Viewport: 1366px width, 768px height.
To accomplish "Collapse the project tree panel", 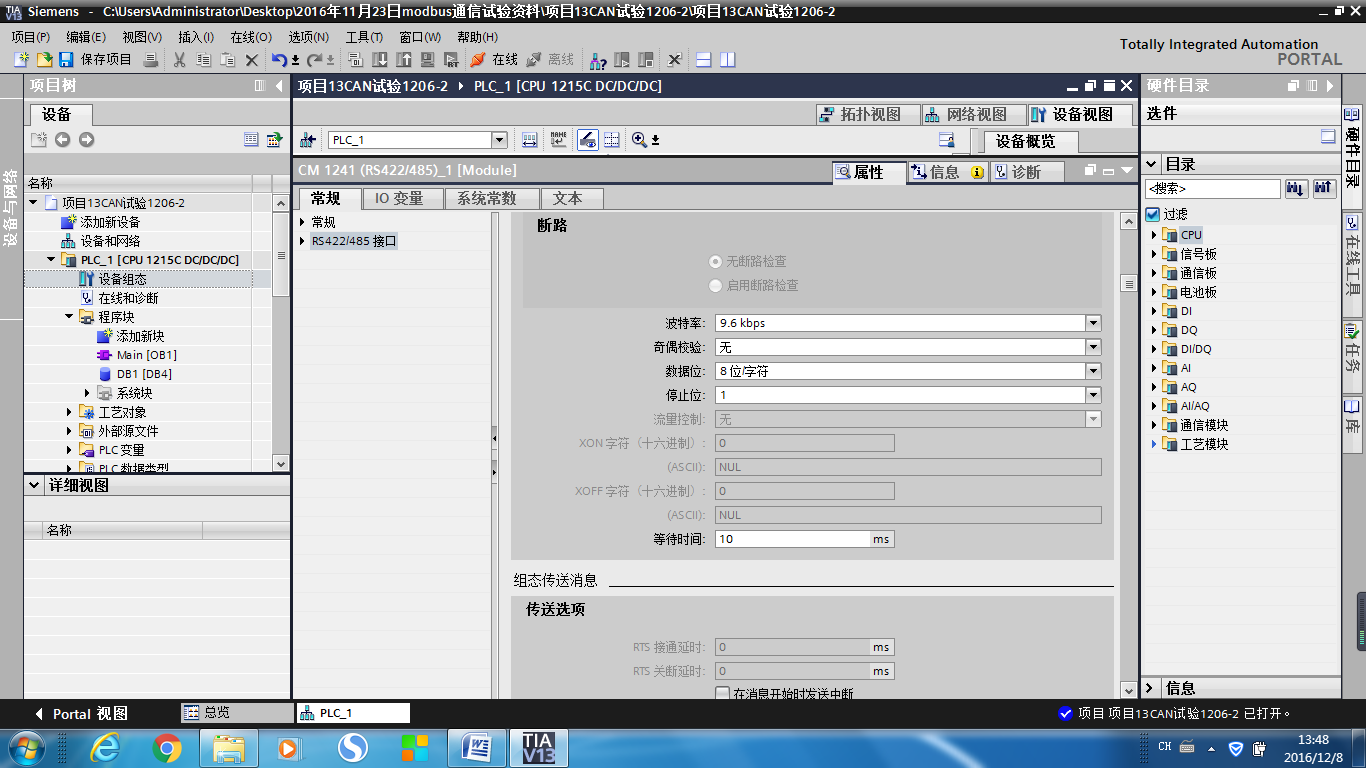I will tap(279, 86).
